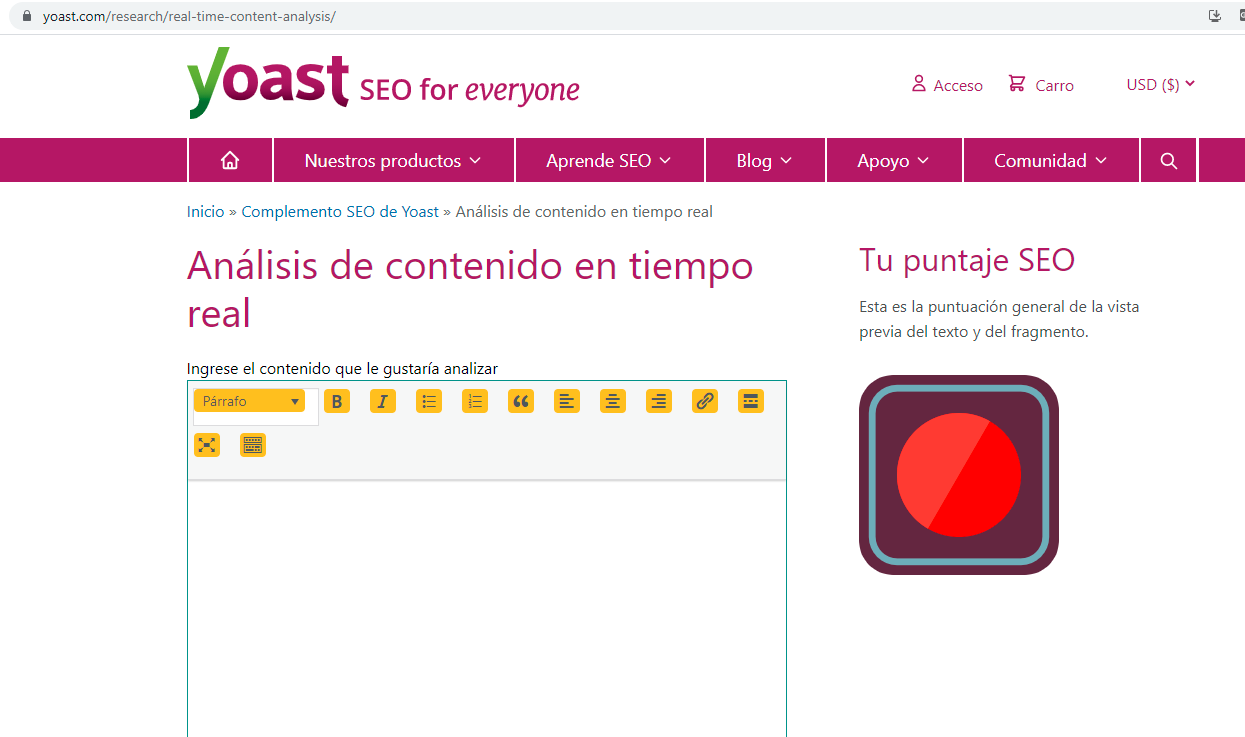
Task: Expand the Nuestros productos menu
Action: pyautogui.click(x=393, y=160)
